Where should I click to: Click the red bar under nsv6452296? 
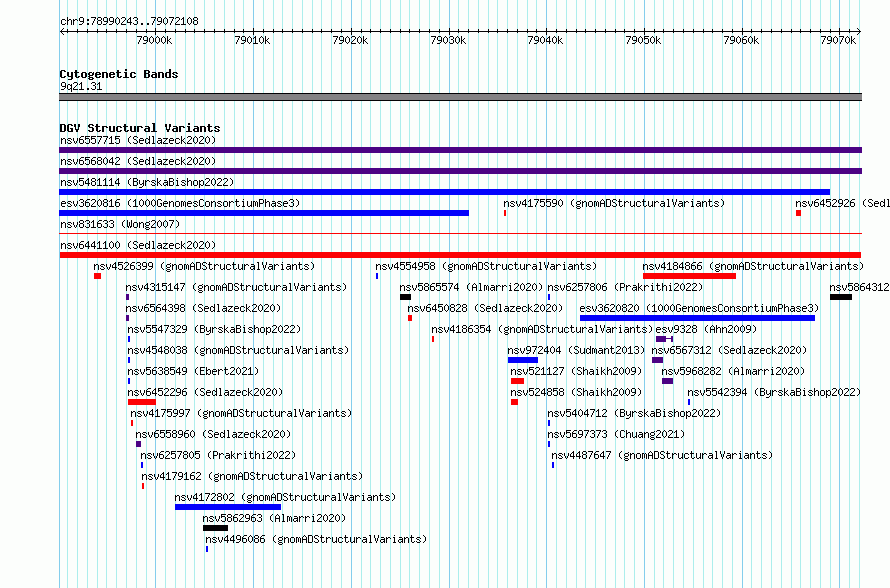pos(142,402)
